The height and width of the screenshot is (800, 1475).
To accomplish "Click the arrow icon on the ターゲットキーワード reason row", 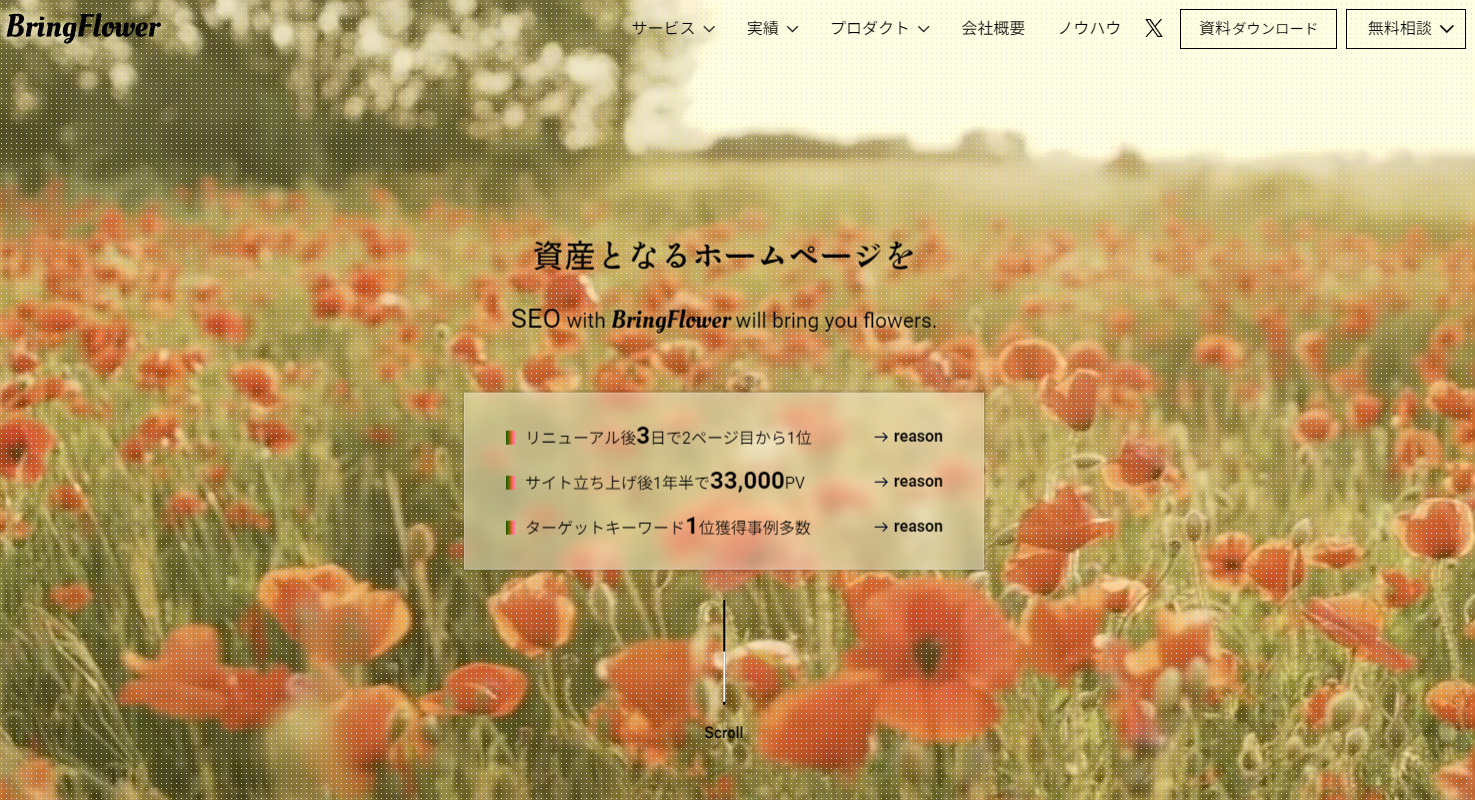I will click(x=881, y=527).
